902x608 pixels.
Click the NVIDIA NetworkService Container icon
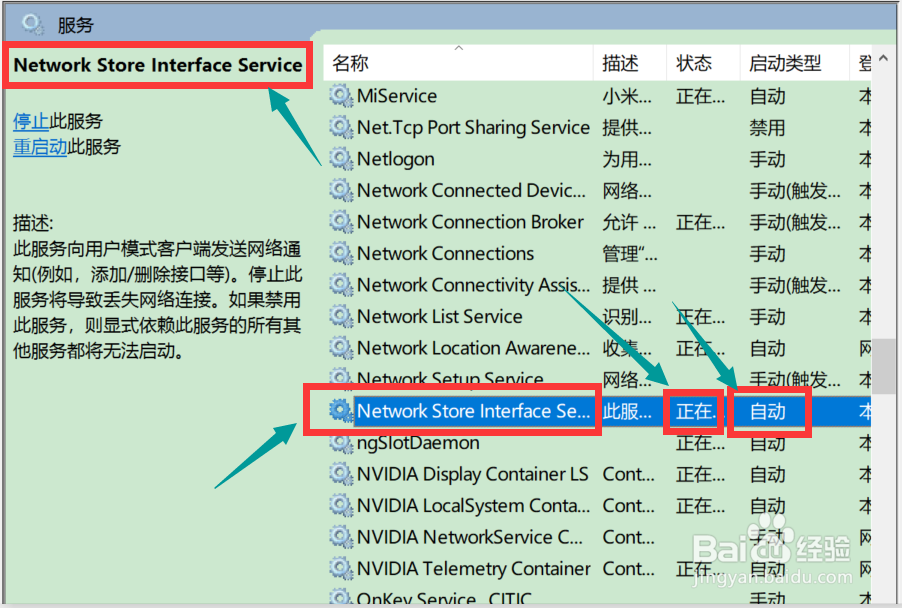point(340,537)
